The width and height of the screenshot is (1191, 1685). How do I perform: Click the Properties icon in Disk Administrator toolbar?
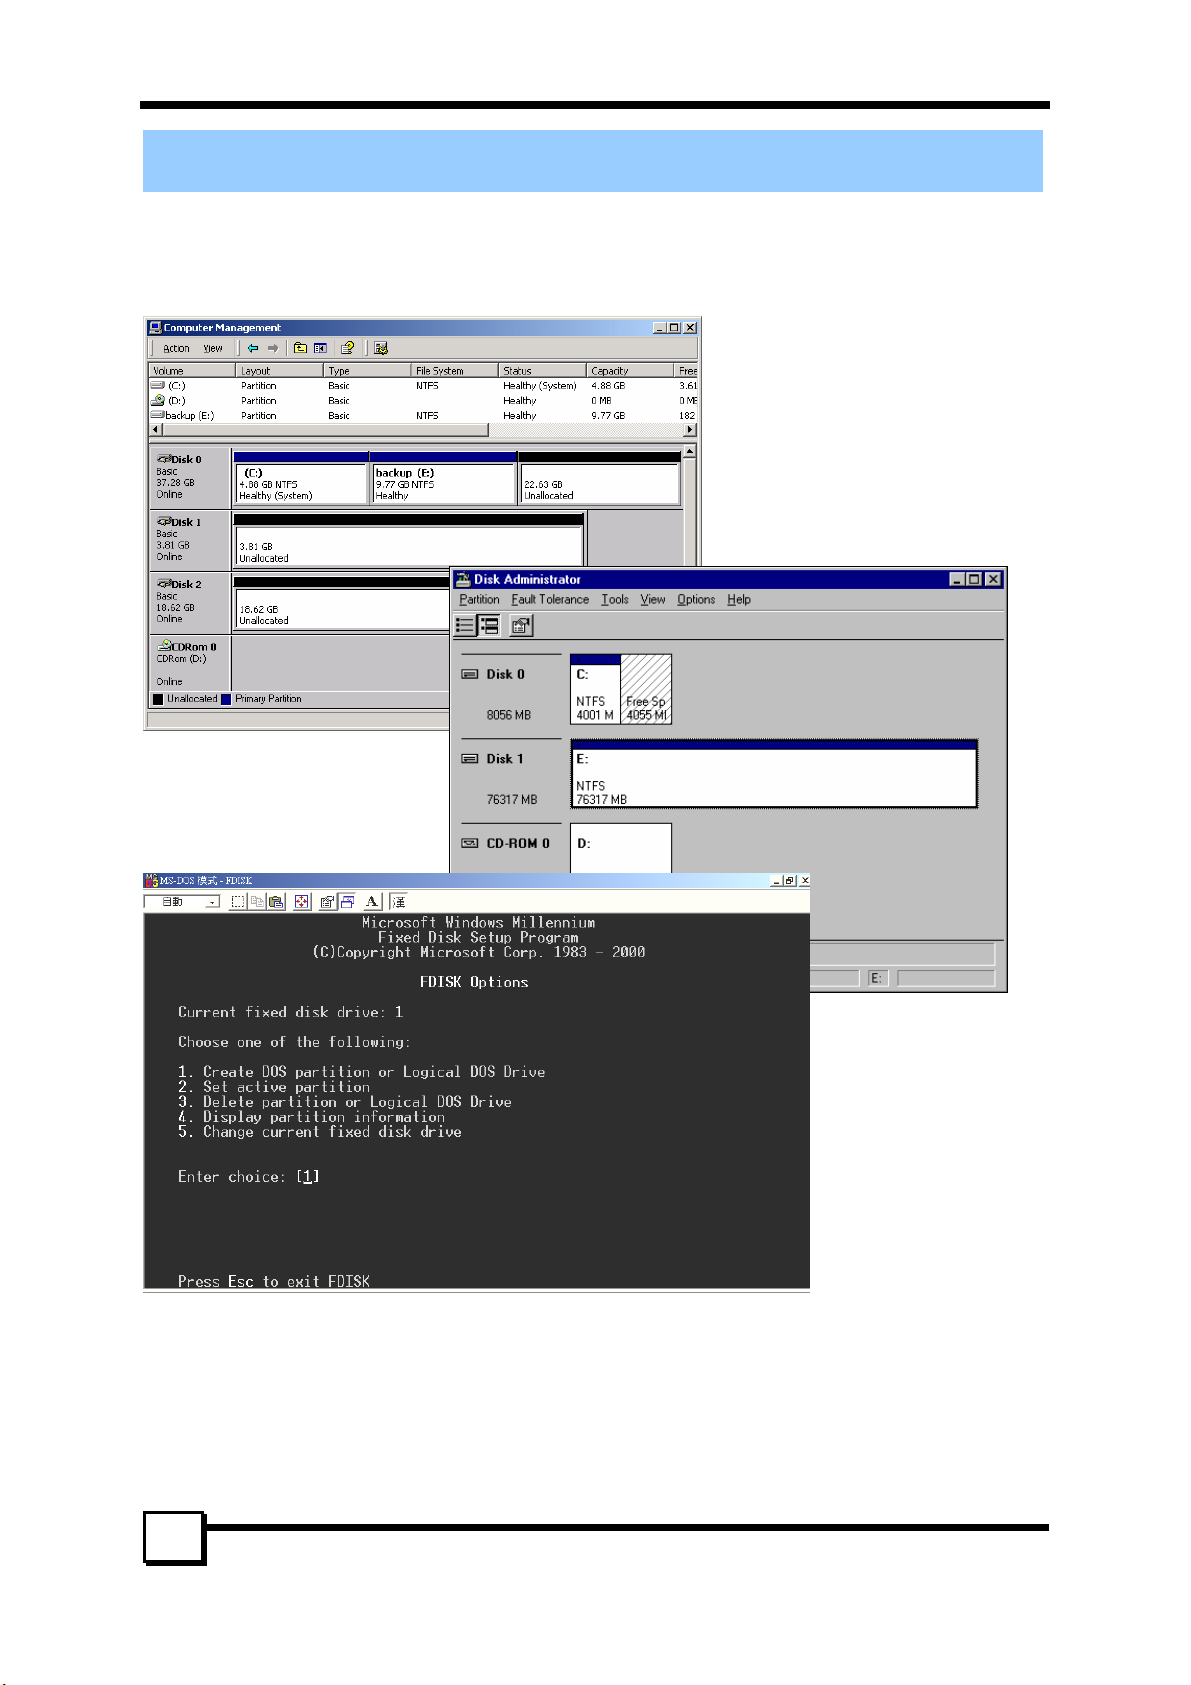tap(520, 626)
